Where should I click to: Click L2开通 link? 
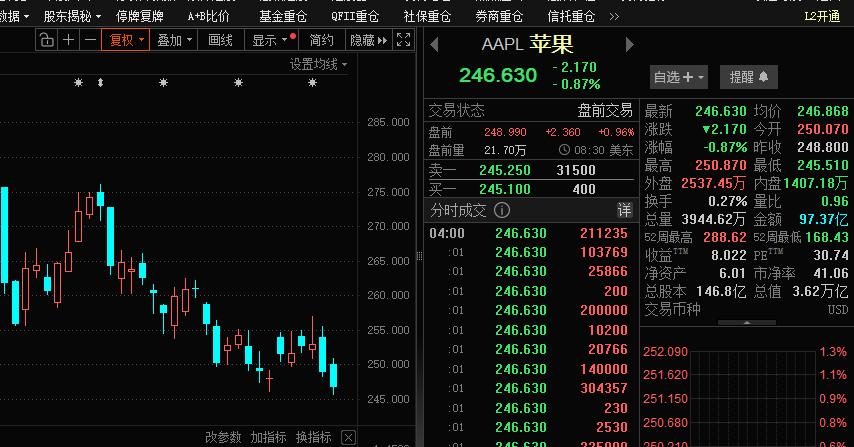[x=822, y=17]
